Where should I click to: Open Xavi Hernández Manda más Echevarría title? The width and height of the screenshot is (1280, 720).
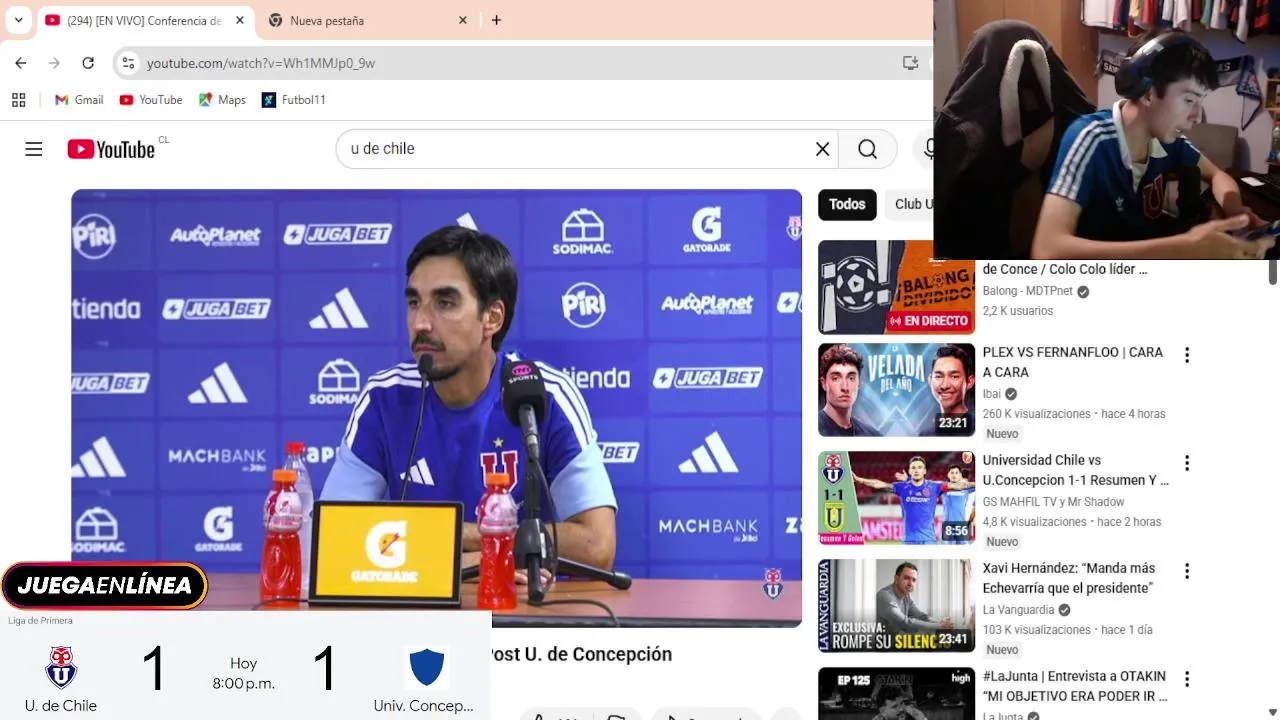point(1068,578)
